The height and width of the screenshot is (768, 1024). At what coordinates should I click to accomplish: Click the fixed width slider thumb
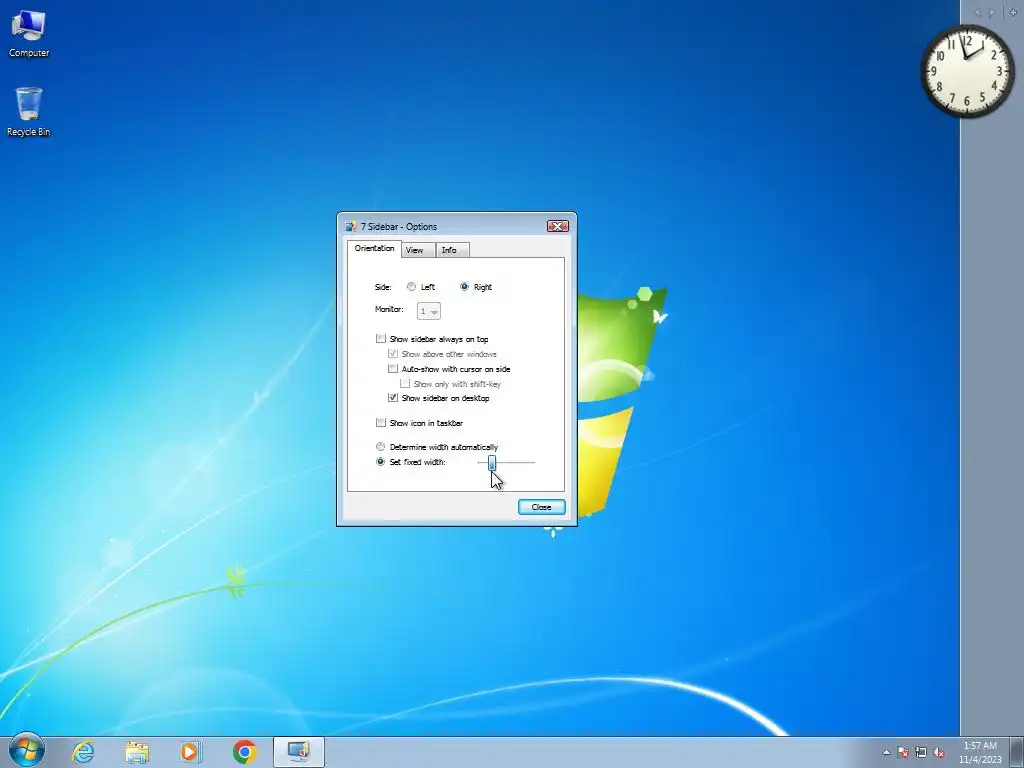coord(492,462)
